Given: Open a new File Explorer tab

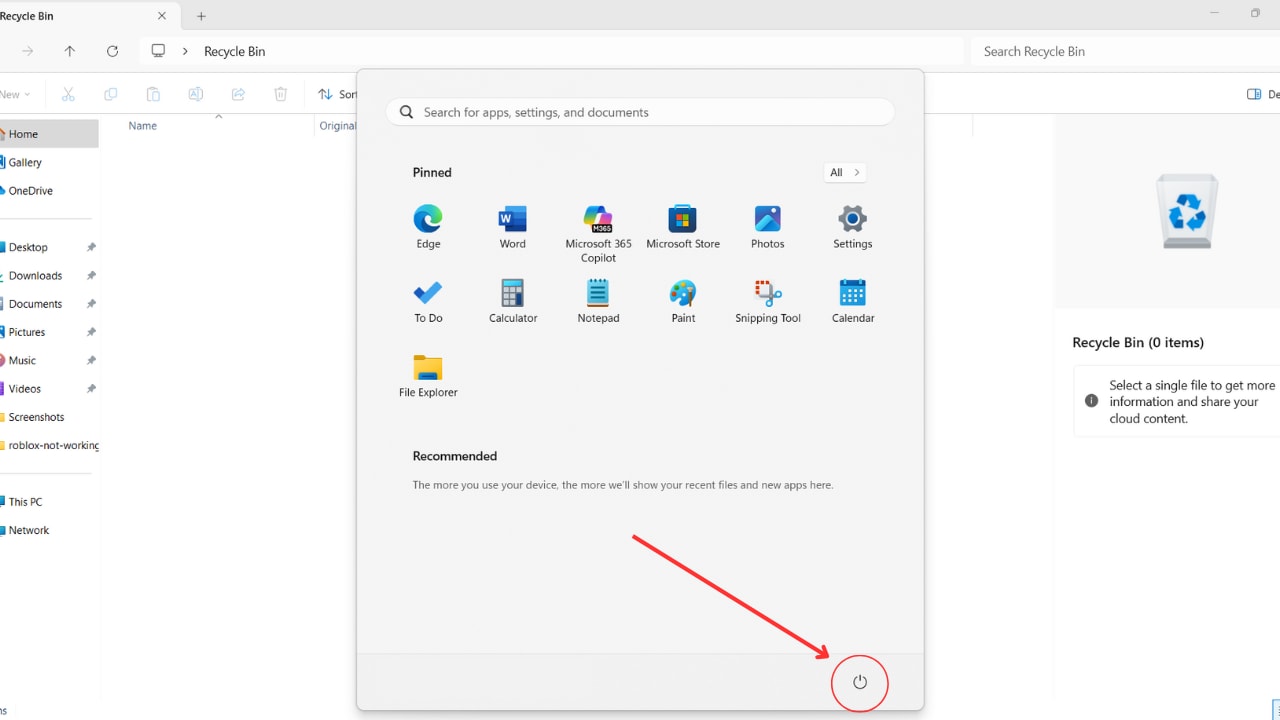Looking at the screenshot, I should point(201,16).
